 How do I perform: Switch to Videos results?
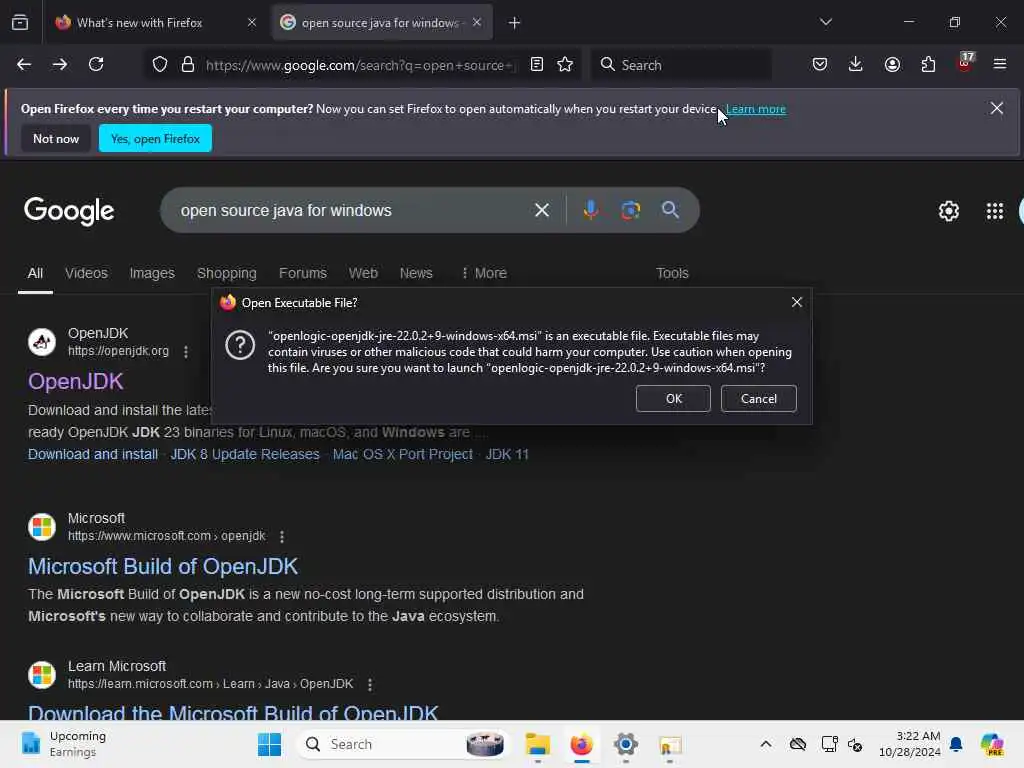pos(86,273)
